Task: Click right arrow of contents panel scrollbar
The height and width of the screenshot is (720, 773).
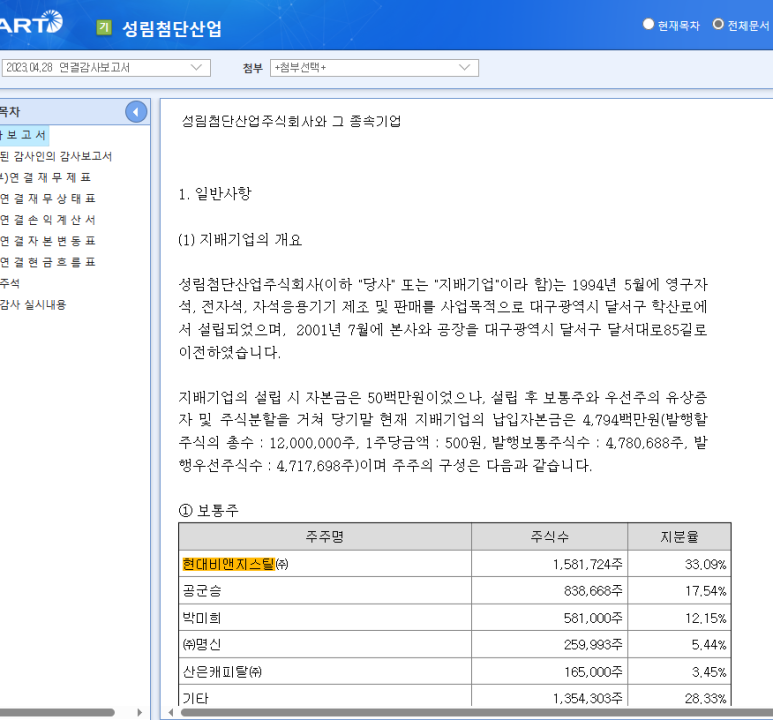Action: [x=140, y=712]
